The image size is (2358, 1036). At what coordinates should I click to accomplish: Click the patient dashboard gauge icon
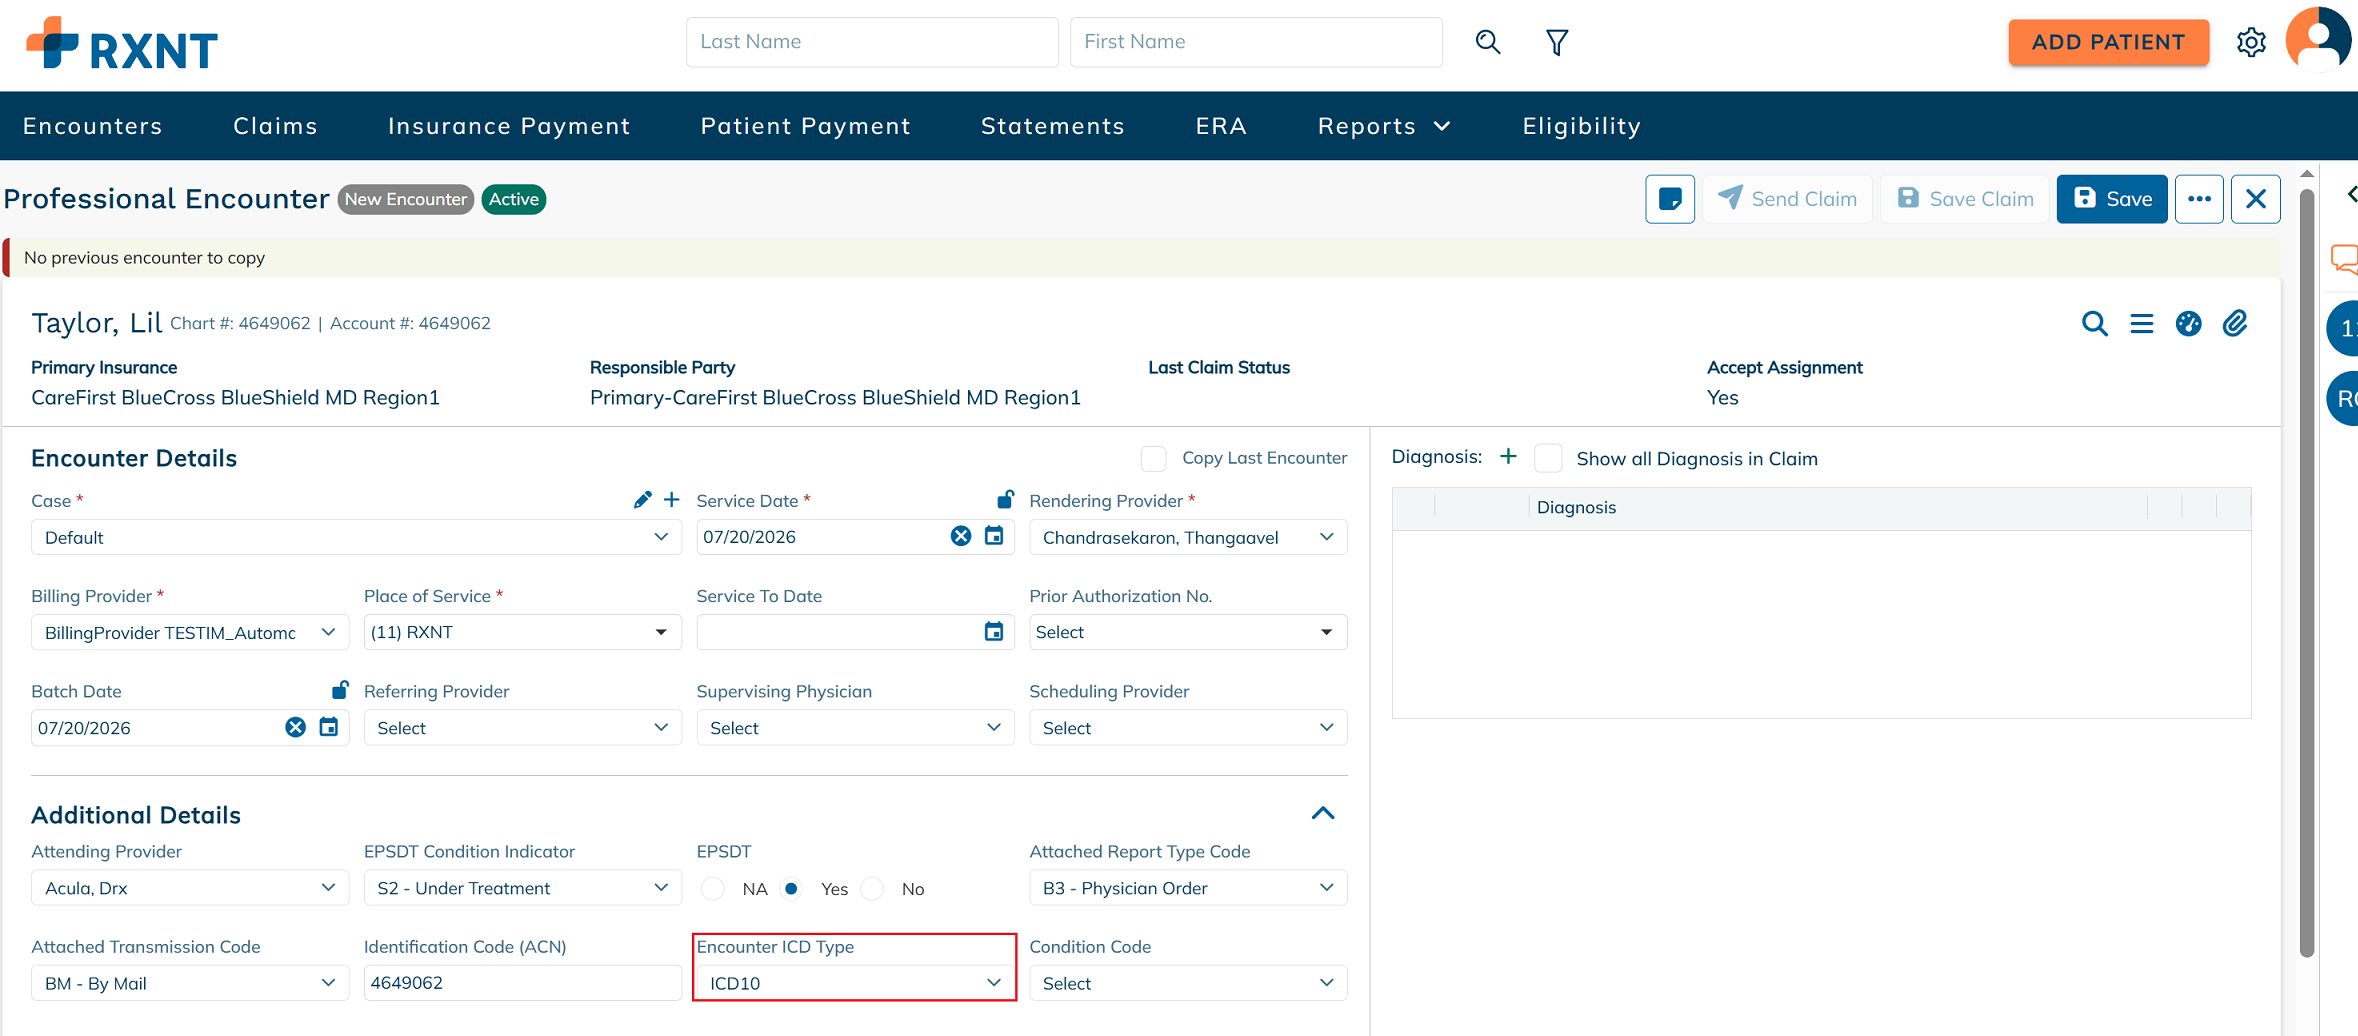click(2188, 324)
